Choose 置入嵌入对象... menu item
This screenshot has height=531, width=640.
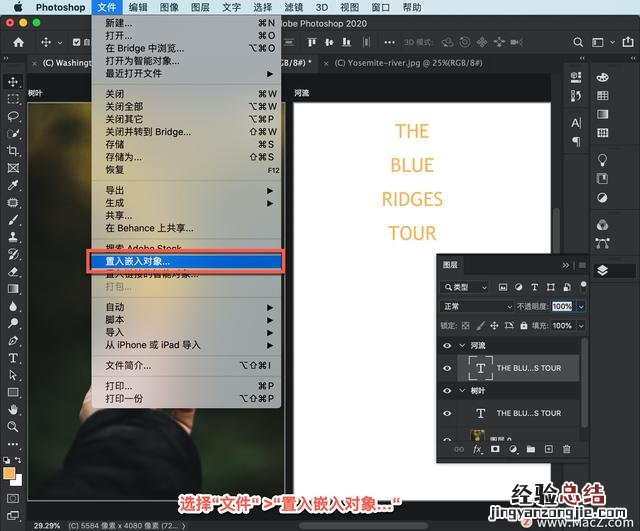187,261
